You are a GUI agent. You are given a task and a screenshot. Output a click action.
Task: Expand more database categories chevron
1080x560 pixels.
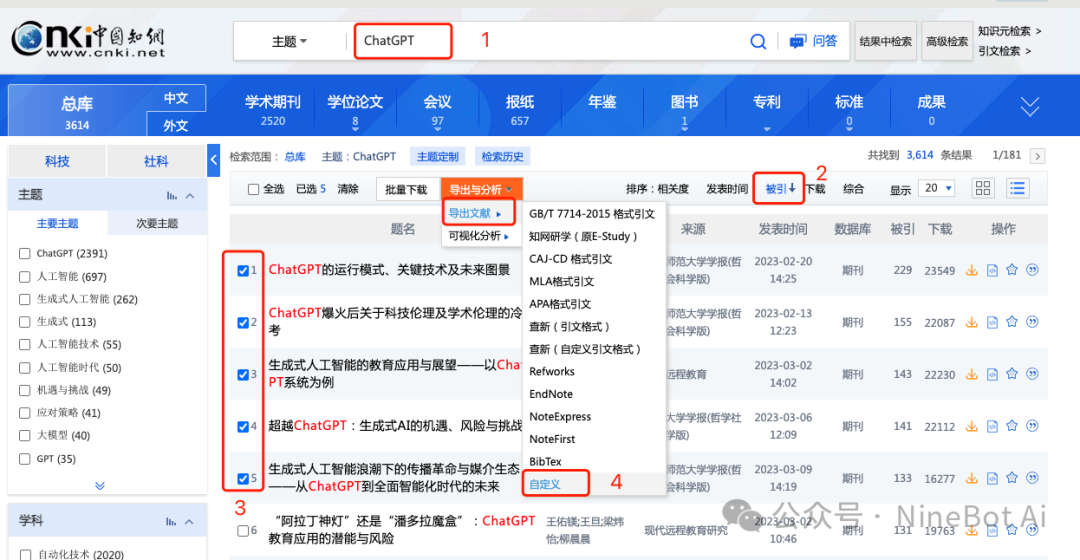click(1030, 106)
